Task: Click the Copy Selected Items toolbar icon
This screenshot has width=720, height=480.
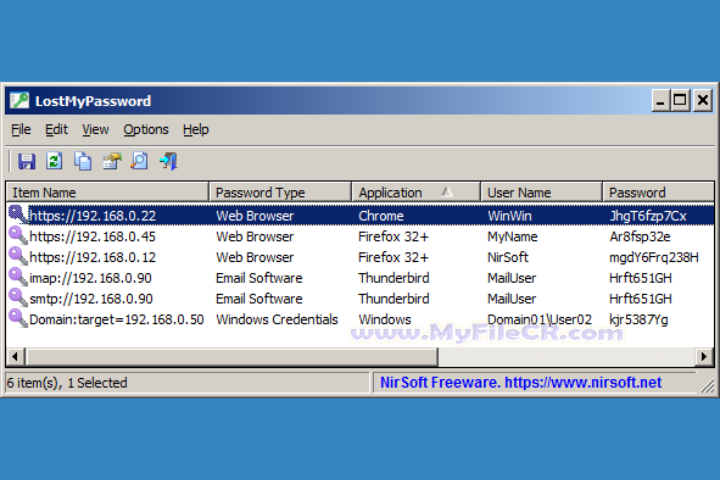Action: pyautogui.click(x=83, y=161)
